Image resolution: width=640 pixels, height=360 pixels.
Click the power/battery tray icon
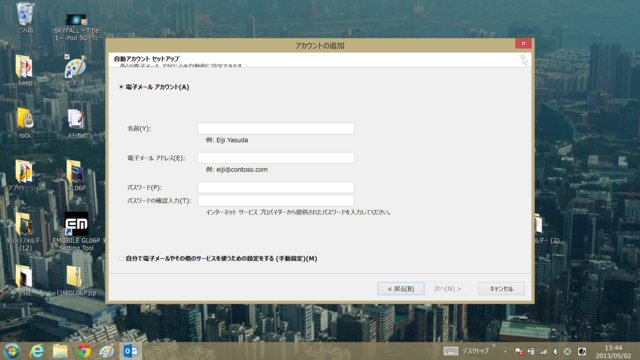pos(531,351)
